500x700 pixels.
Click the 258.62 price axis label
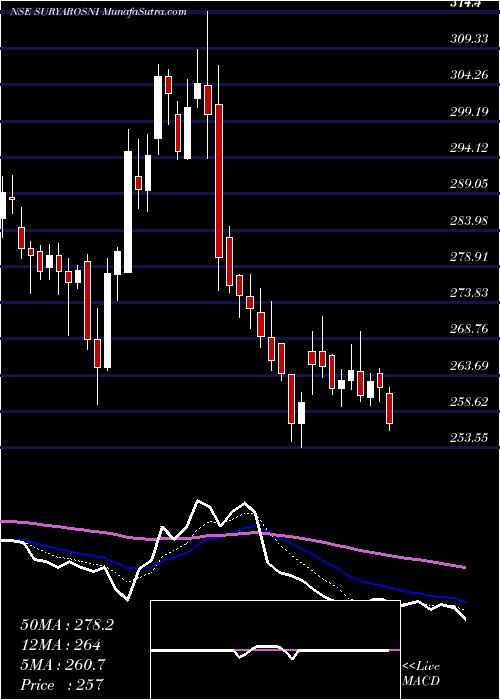[x=468, y=401]
